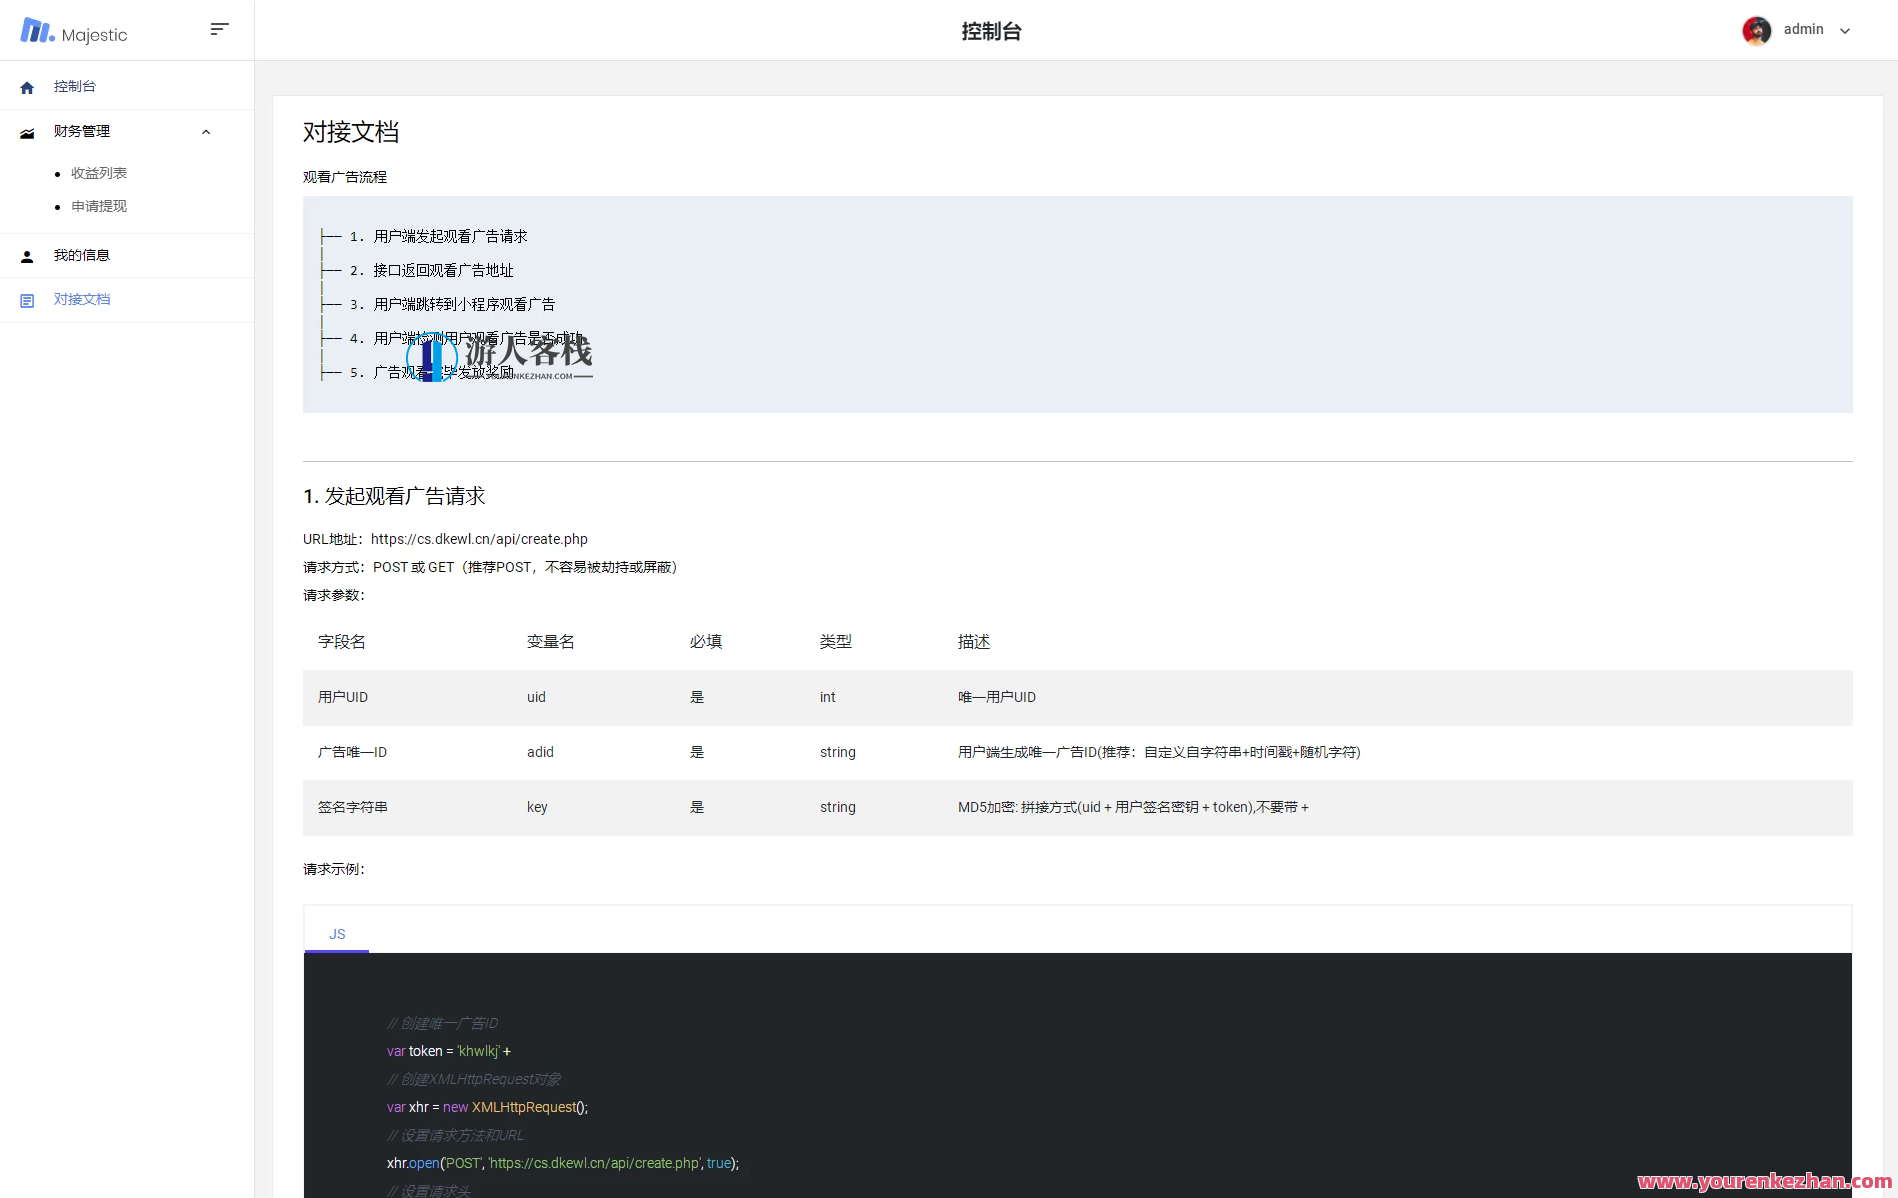Click the home icon beside 控制台
Screen dimensions: 1898x1198
(27, 88)
